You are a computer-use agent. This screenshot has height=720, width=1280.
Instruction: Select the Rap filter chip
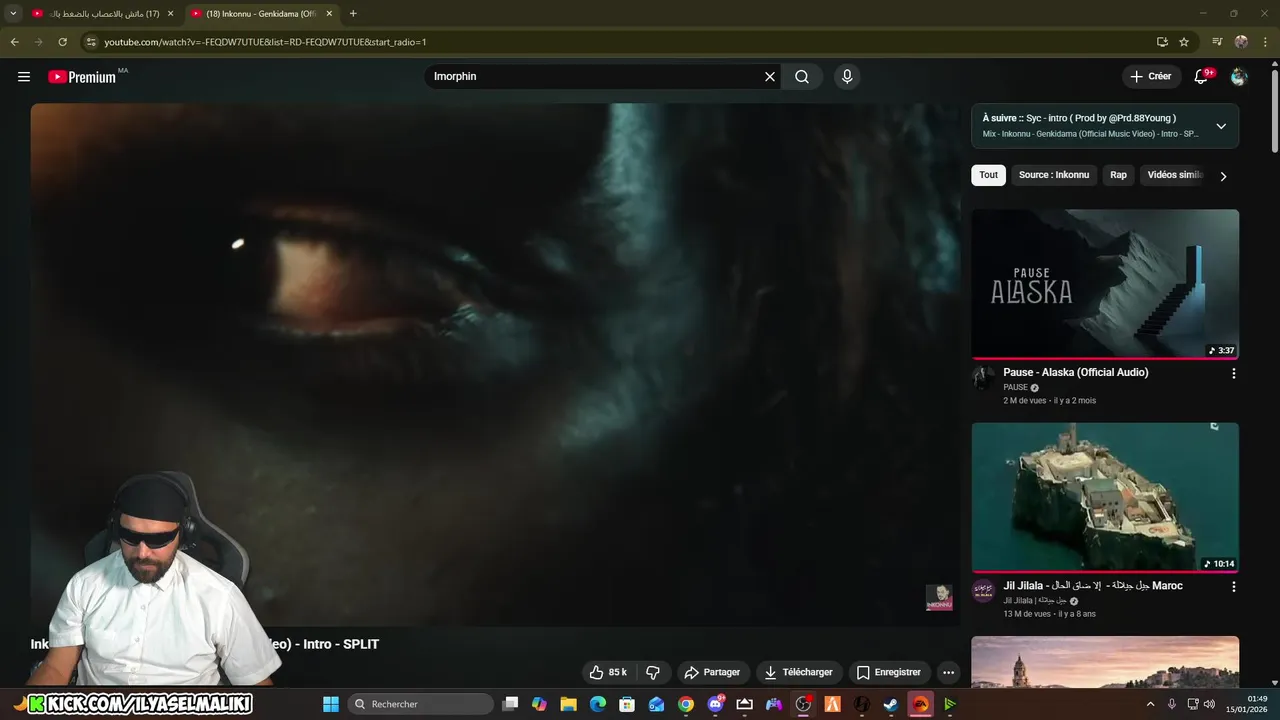[x=1118, y=175]
